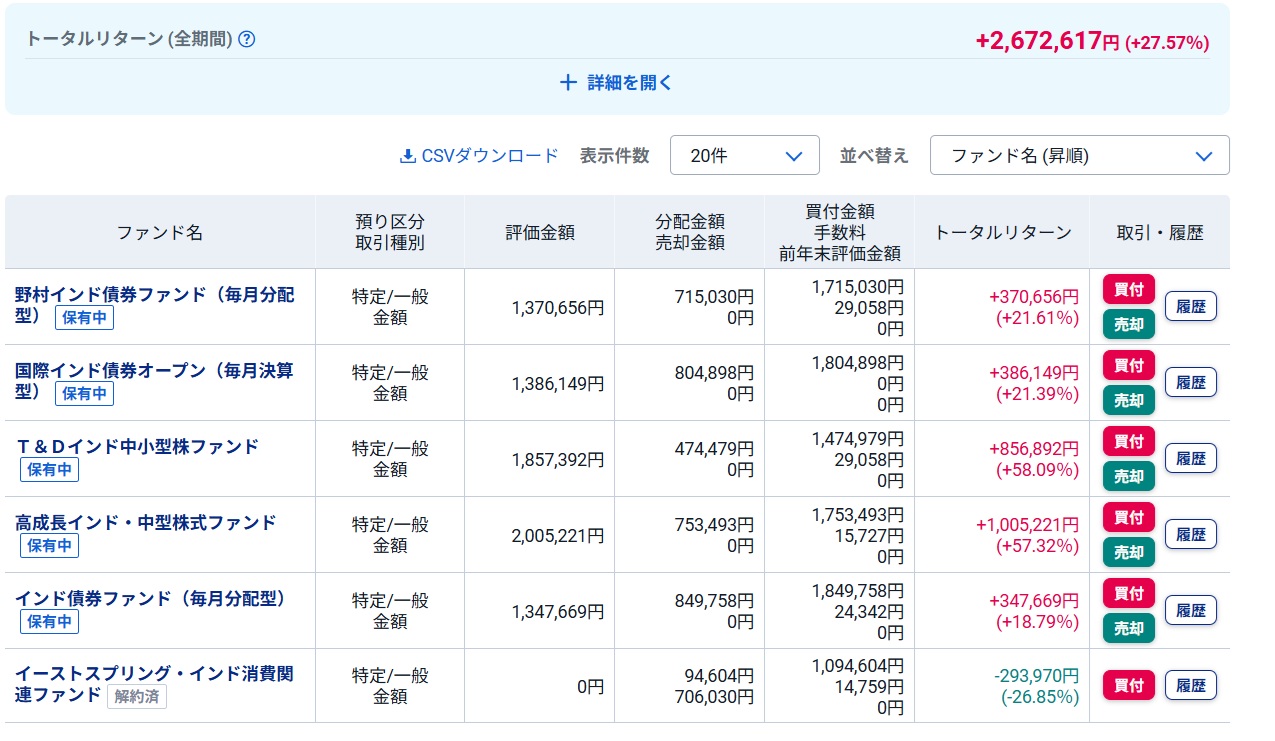
Task: Open 国際インド債券オープン fund link
Action: (154, 371)
